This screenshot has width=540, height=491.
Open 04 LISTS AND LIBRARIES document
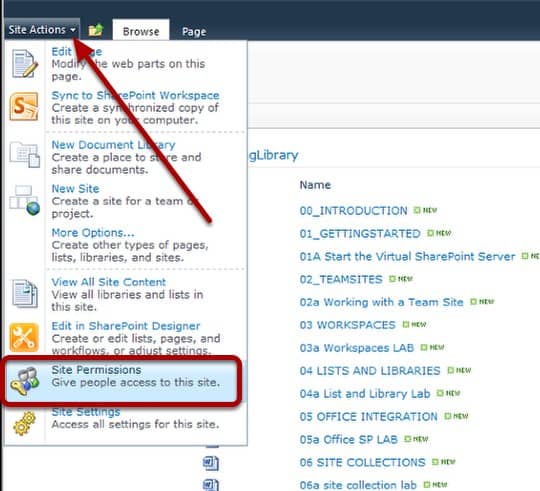[370, 371]
